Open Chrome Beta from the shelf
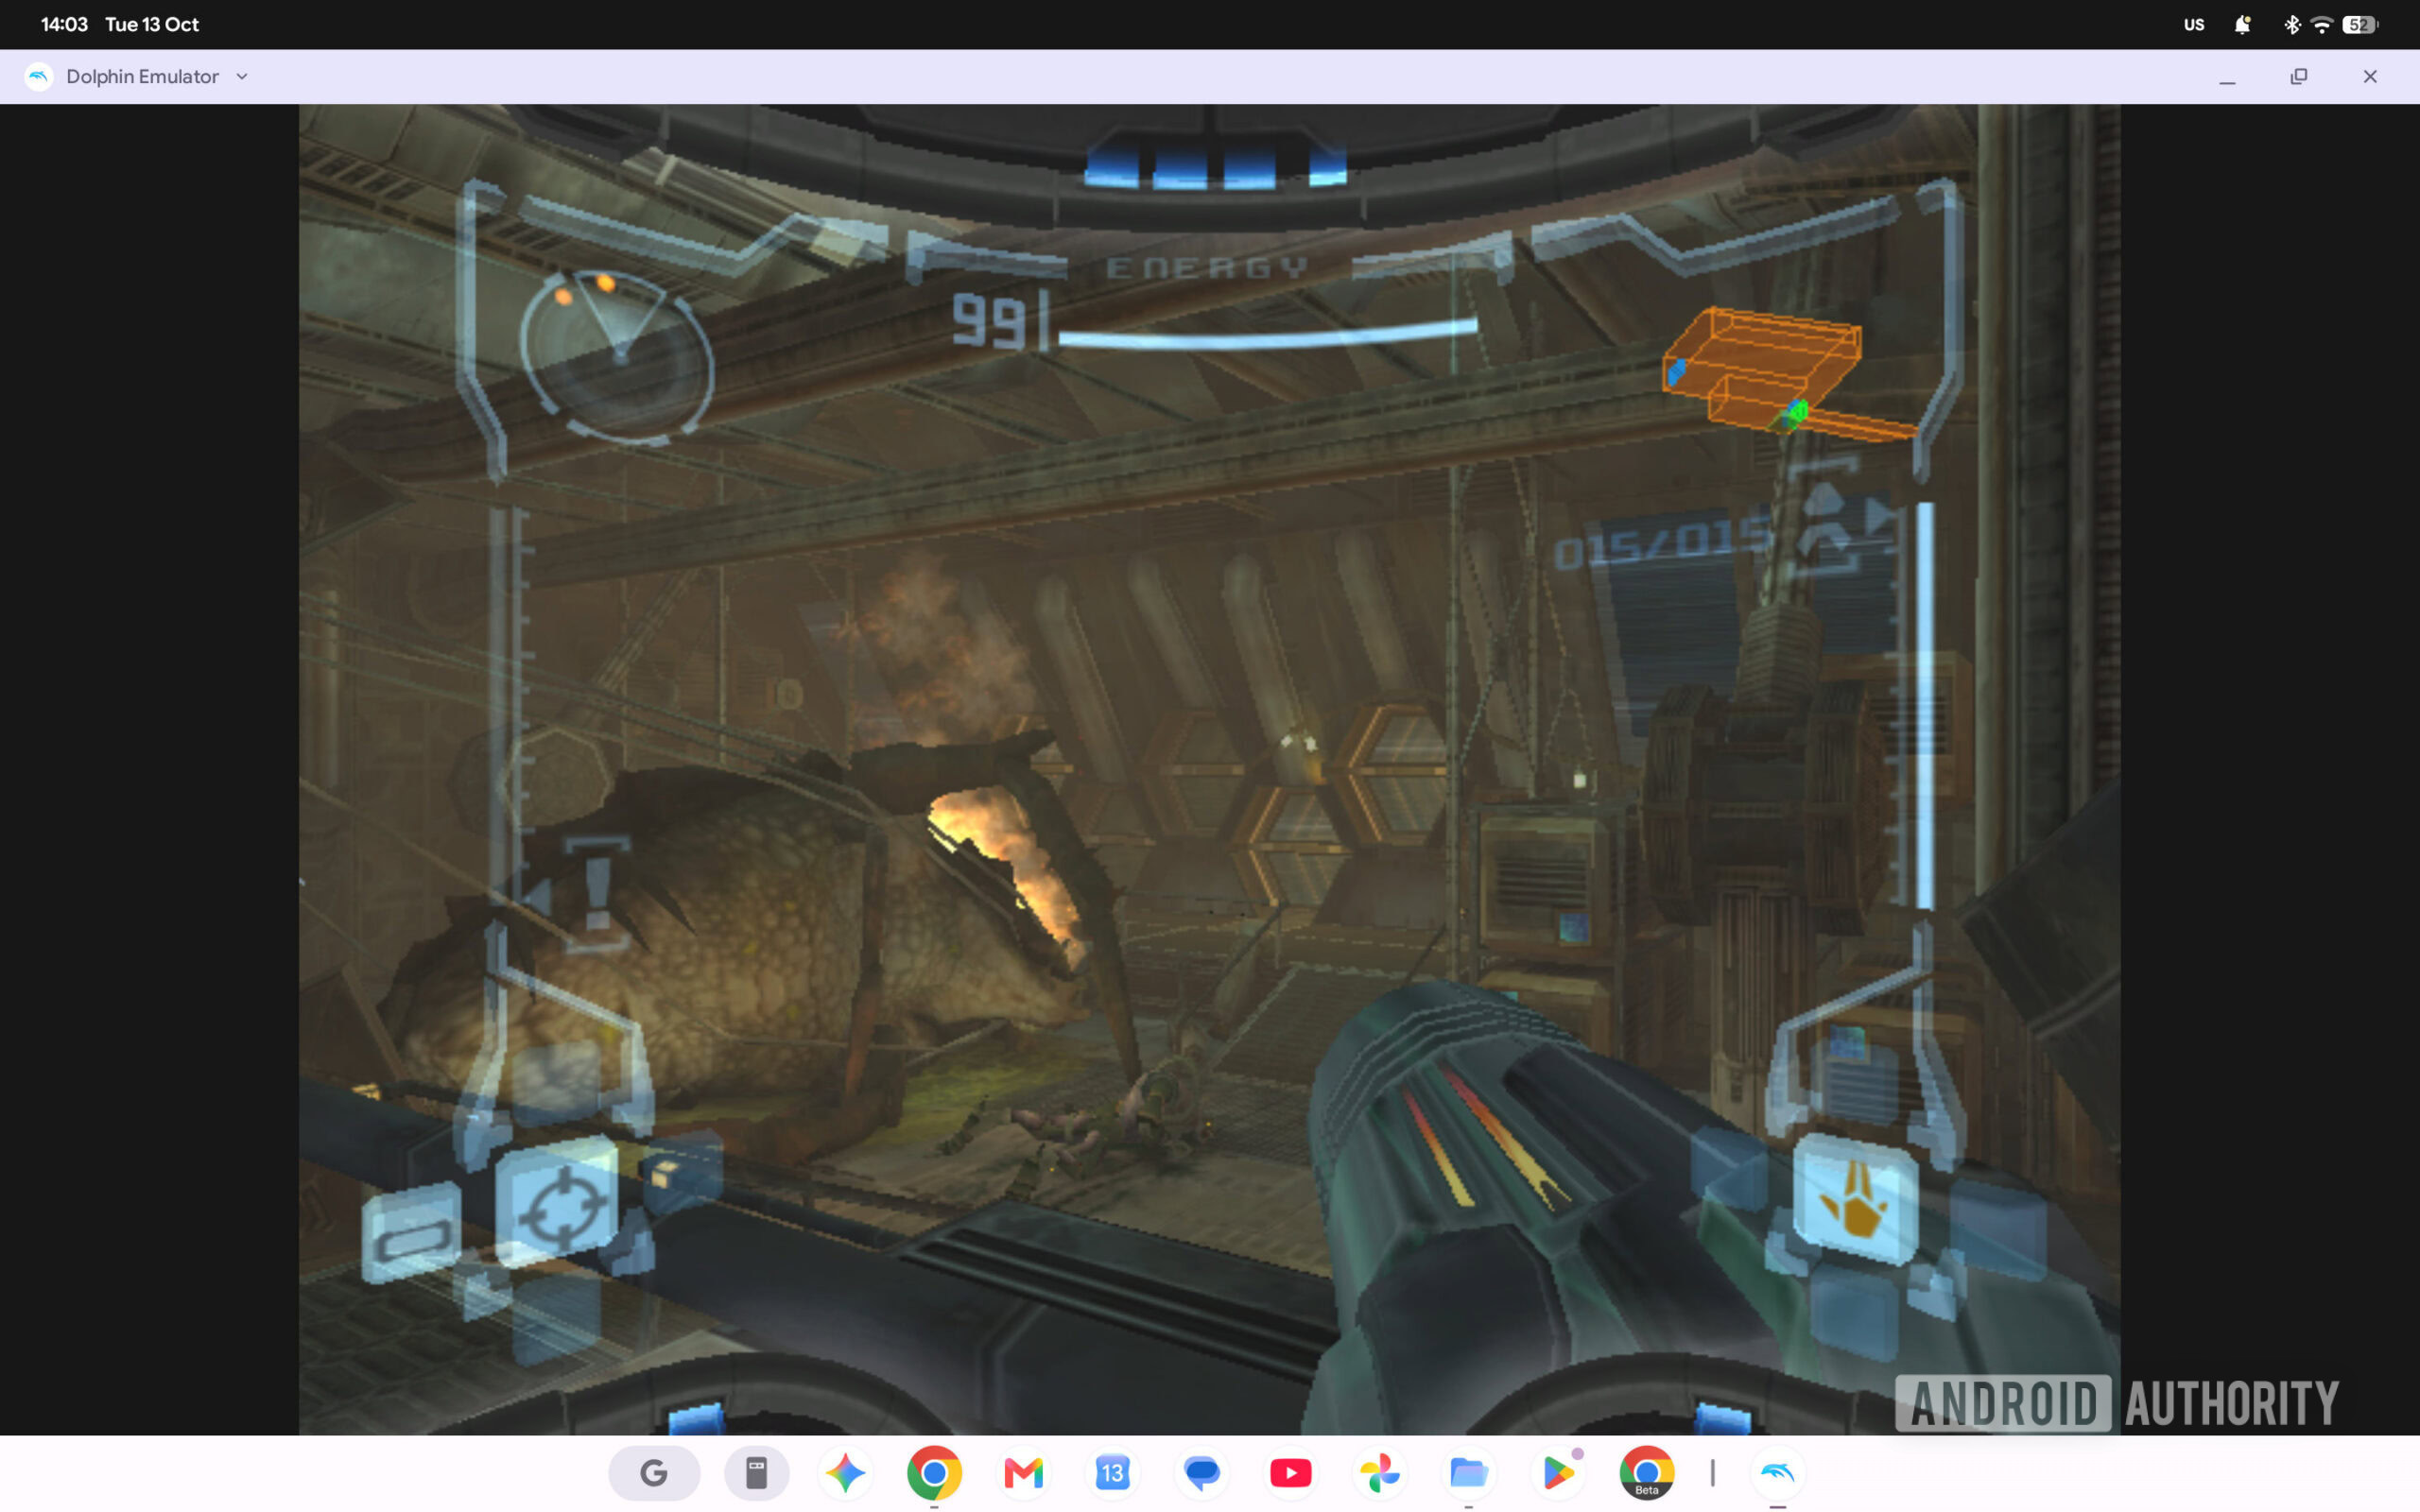Image resolution: width=2420 pixels, height=1512 pixels. click(x=1646, y=1473)
